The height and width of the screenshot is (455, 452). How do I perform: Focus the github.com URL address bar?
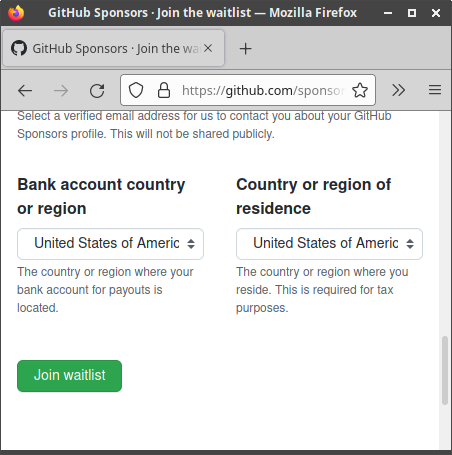tap(263, 90)
